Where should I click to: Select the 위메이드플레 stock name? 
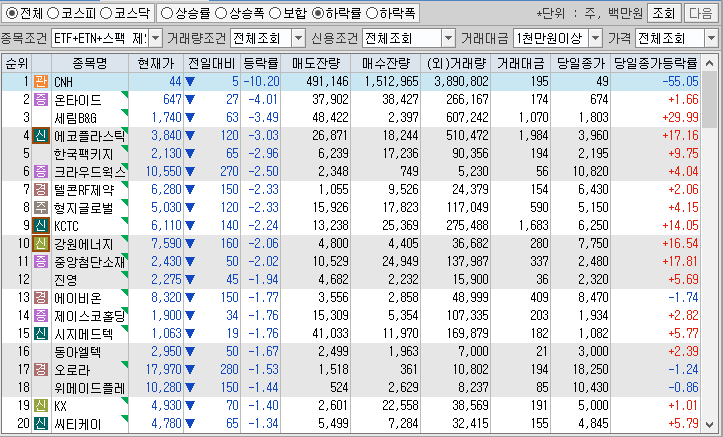click(89, 388)
